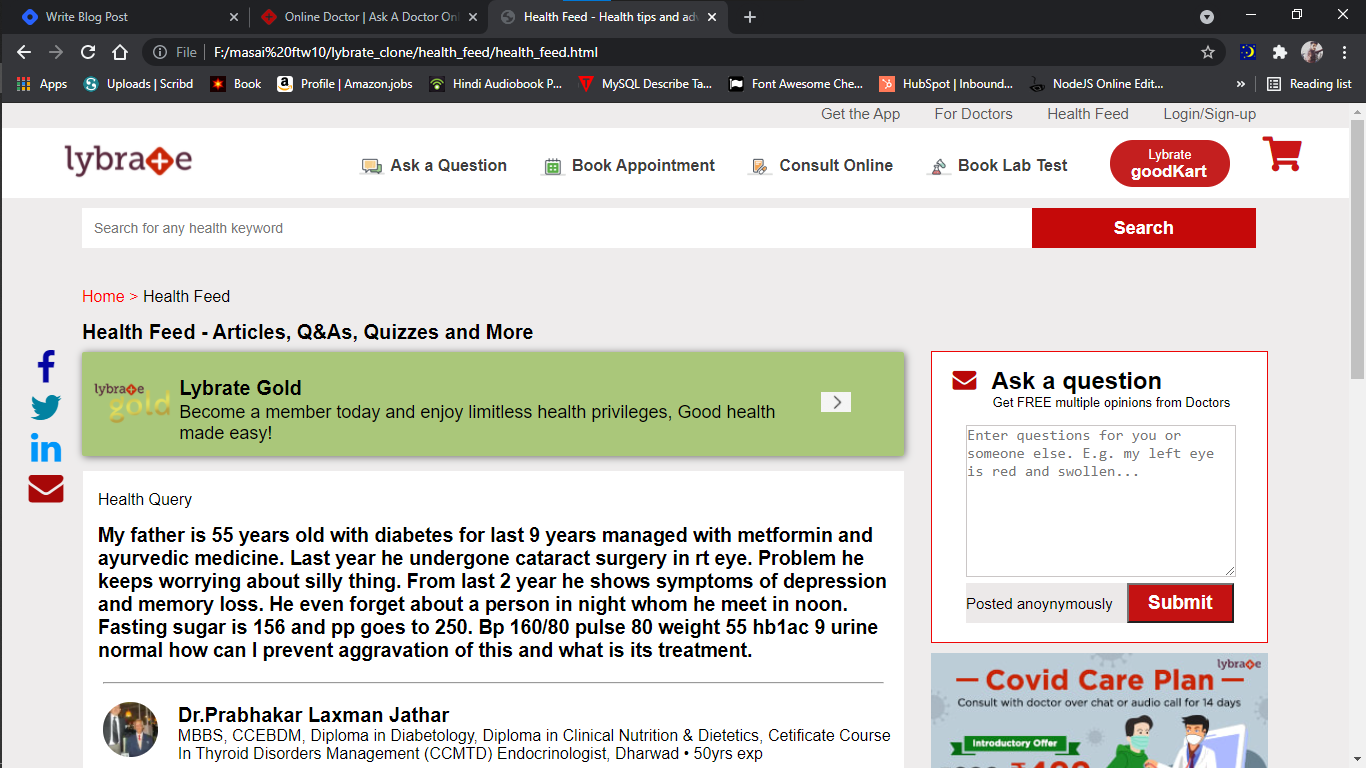Screen dimensions: 1366x768
Task: Click the envelope icon beside Ask a question heading
Action: [964, 380]
